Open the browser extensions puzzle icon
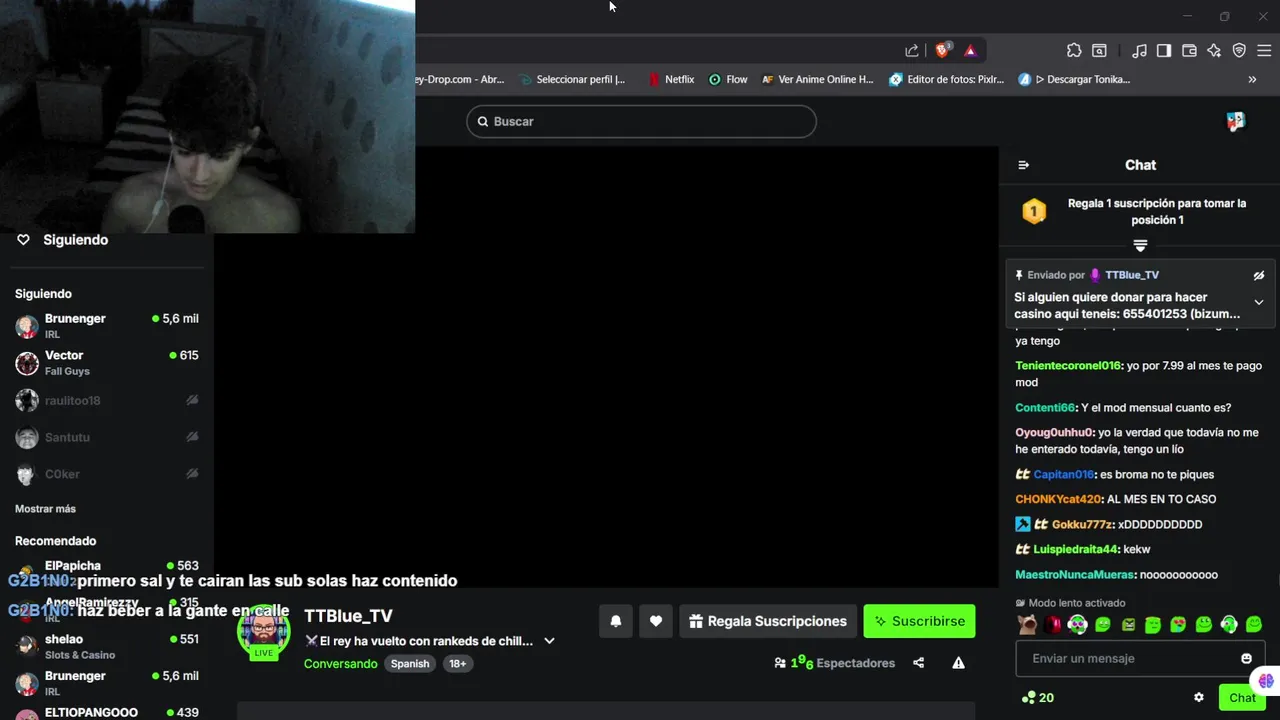Viewport: 1280px width, 720px height. click(x=1074, y=50)
